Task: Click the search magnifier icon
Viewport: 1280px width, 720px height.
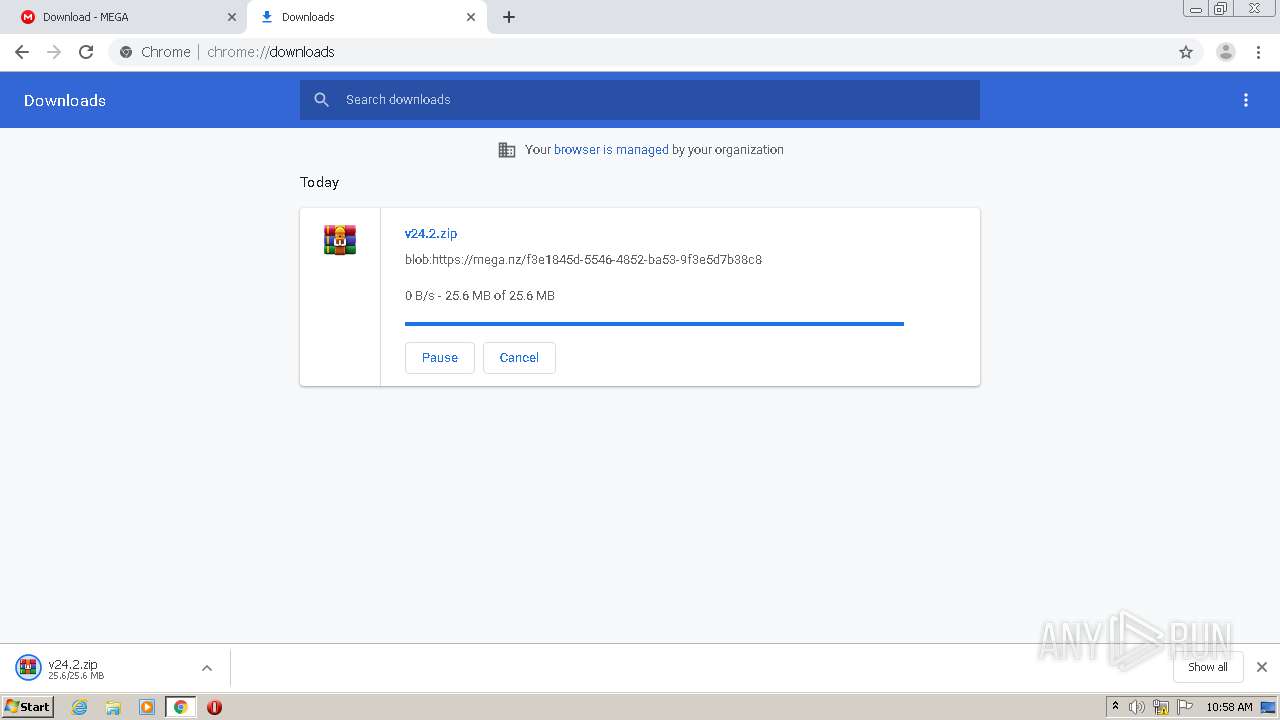Action: [x=321, y=100]
